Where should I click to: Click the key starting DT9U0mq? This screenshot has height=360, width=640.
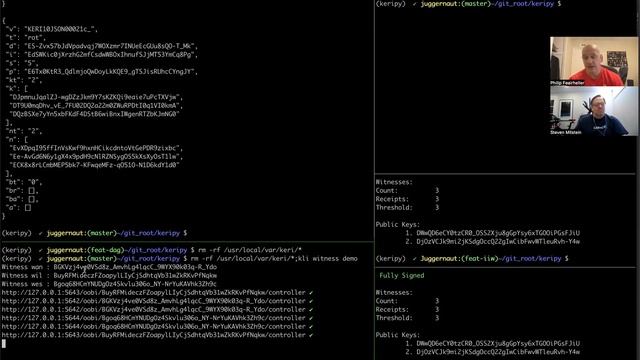point(96,106)
